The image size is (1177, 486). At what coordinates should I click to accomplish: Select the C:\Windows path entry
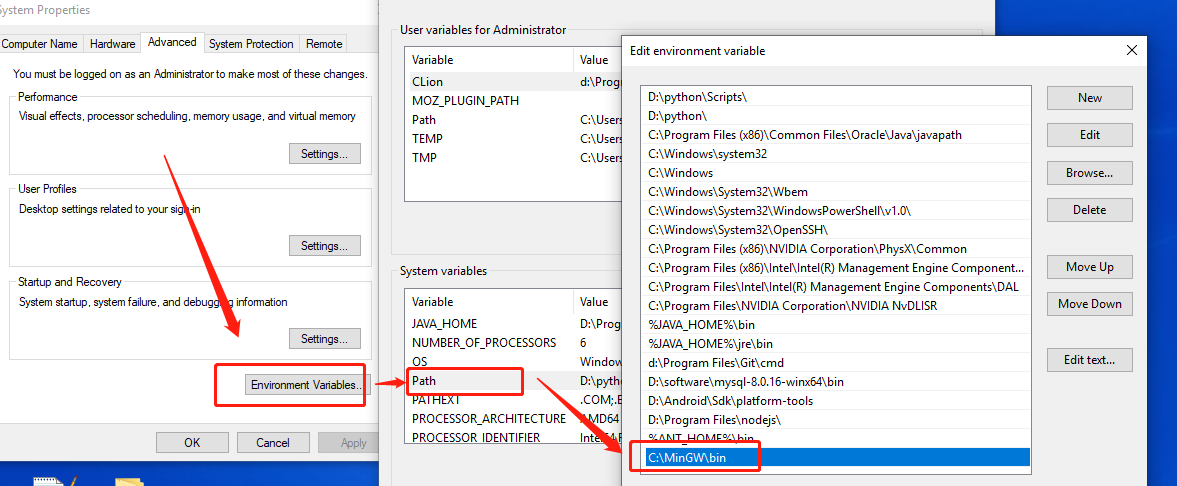tap(838, 173)
